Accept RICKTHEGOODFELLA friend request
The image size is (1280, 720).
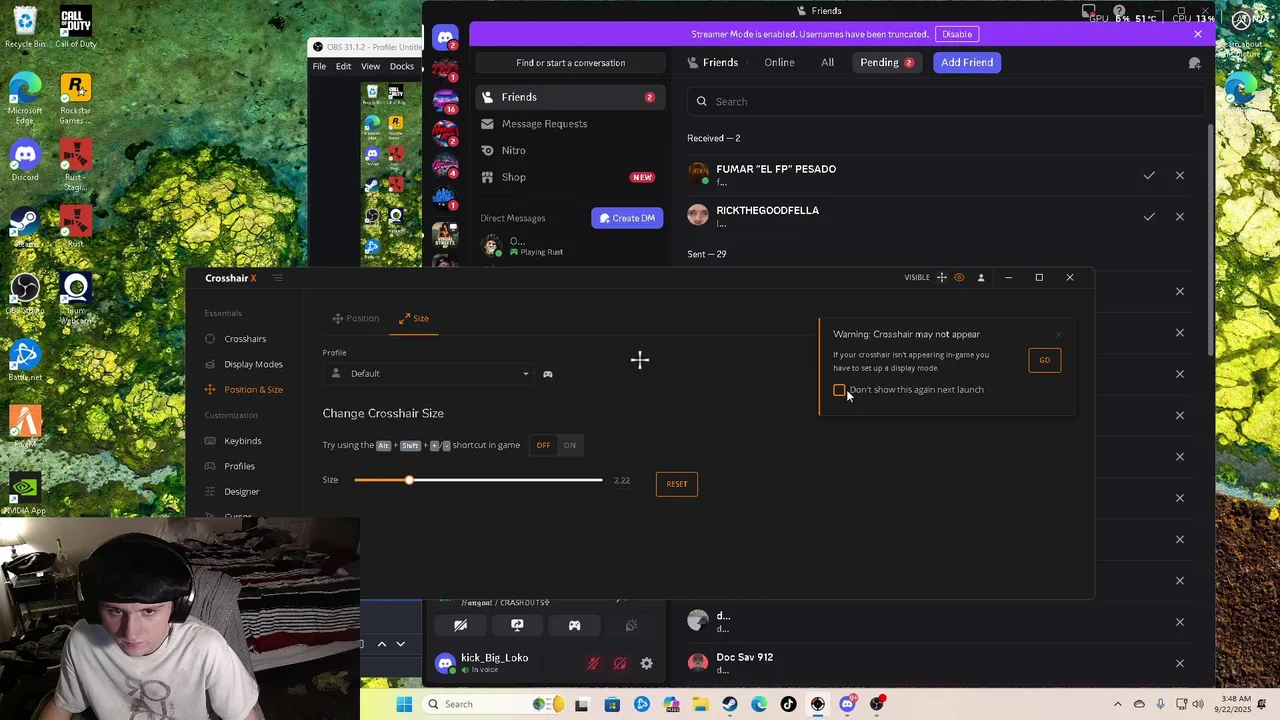click(1149, 217)
